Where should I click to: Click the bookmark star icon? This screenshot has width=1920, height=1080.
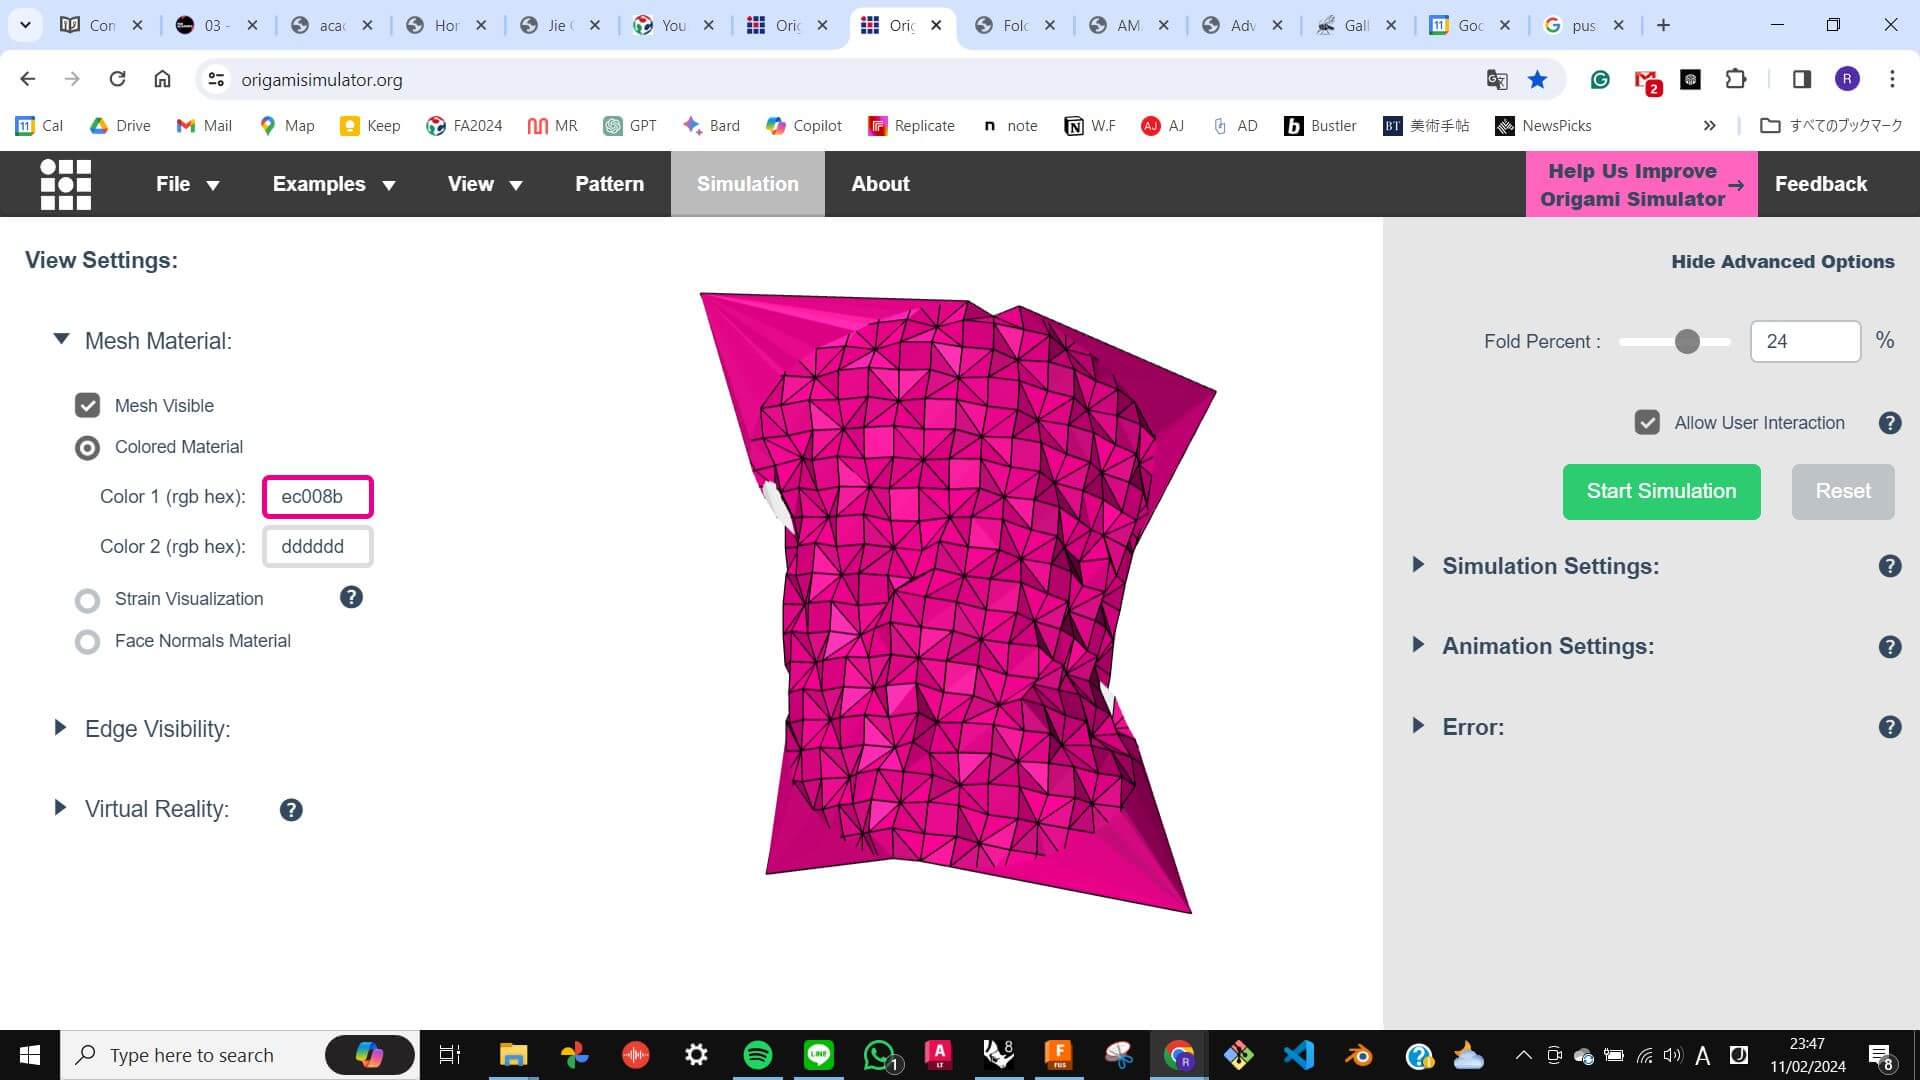click(1537, 79)
